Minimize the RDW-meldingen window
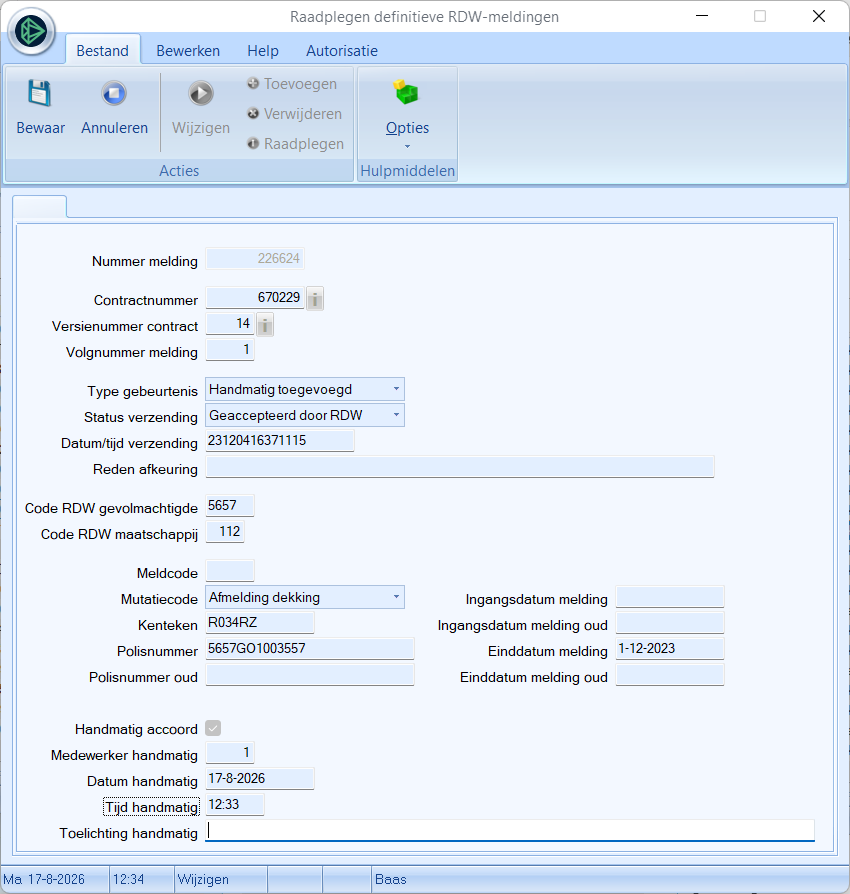The width and height of the screenshot is (850, 894). coord(702,16)
